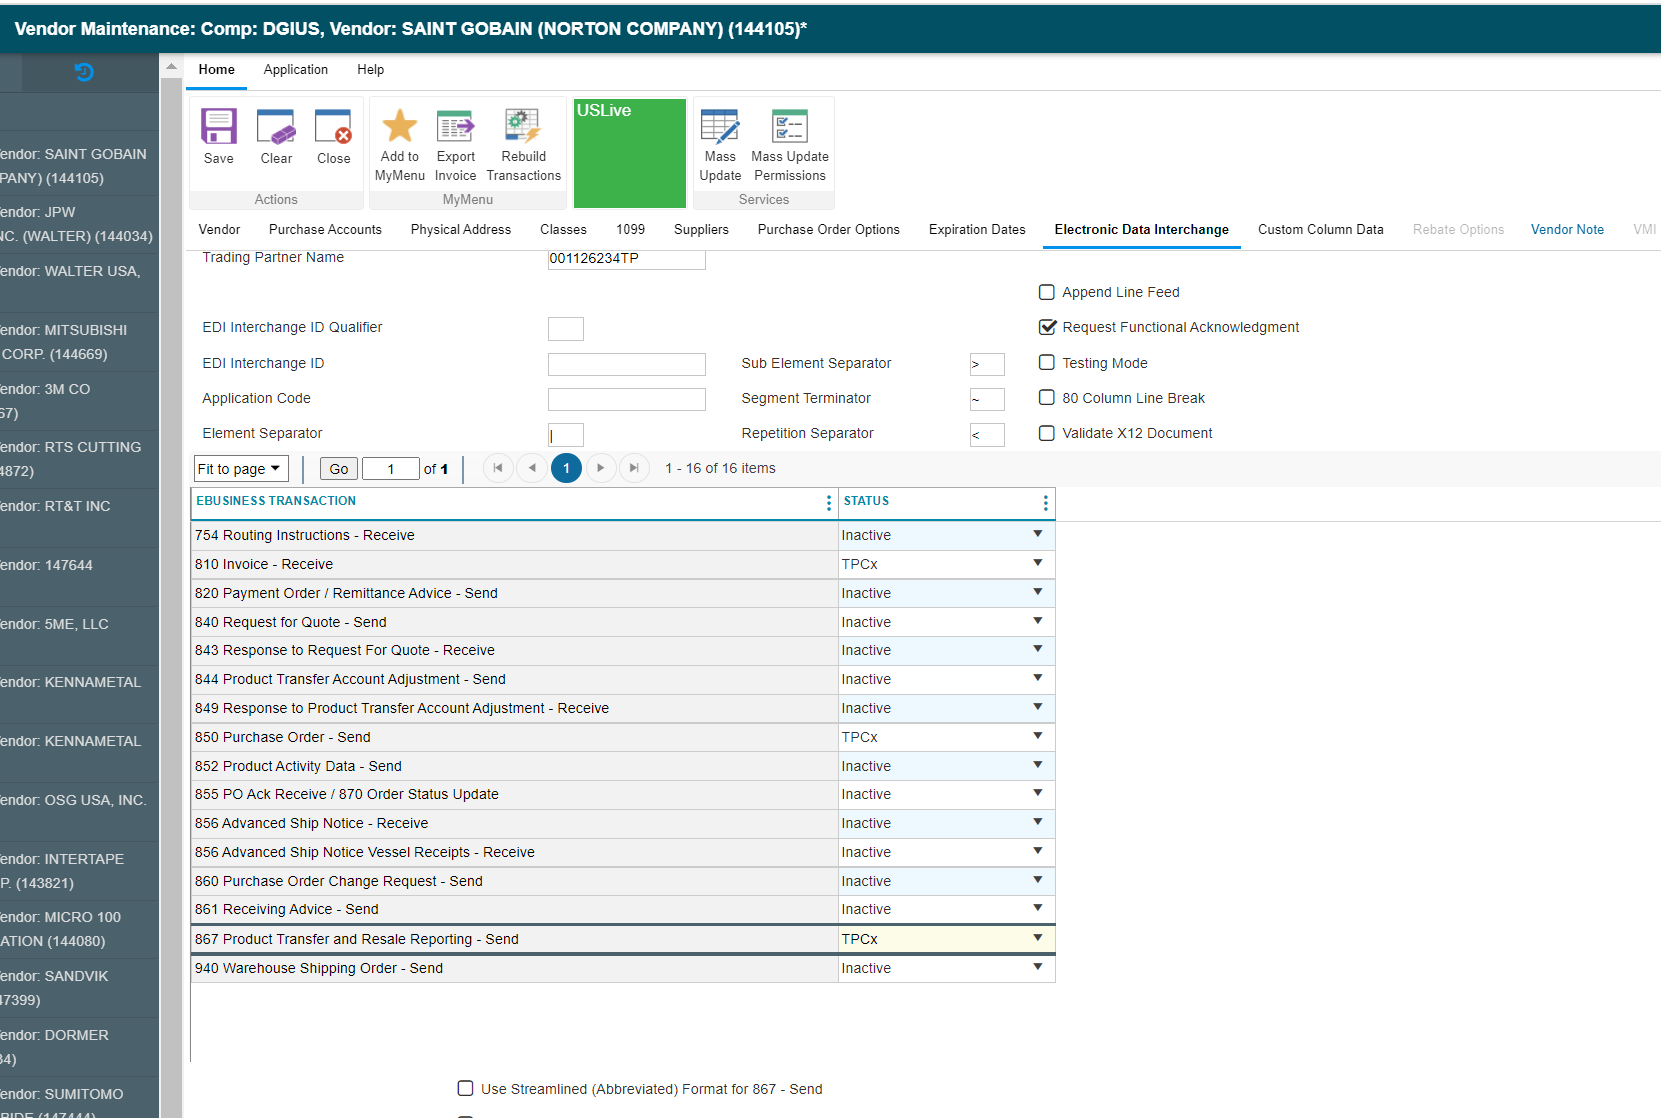1661x1118 pixels.
Task: Enable Testing Mode checkbox
Action: [x=1047, y=363]
